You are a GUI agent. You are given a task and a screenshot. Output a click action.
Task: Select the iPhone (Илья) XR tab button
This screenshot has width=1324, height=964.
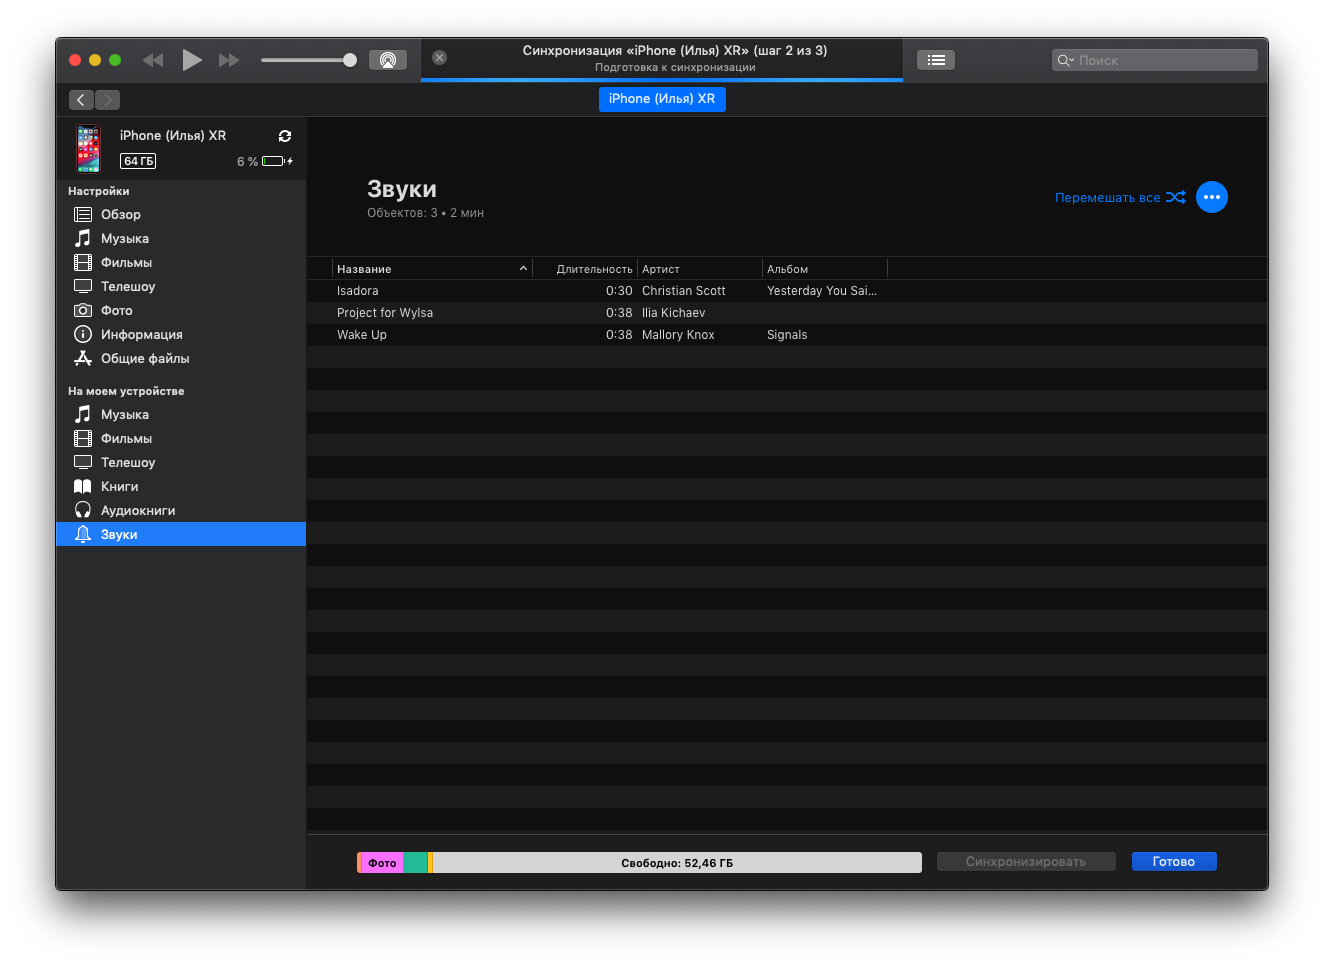pos(662,99)
